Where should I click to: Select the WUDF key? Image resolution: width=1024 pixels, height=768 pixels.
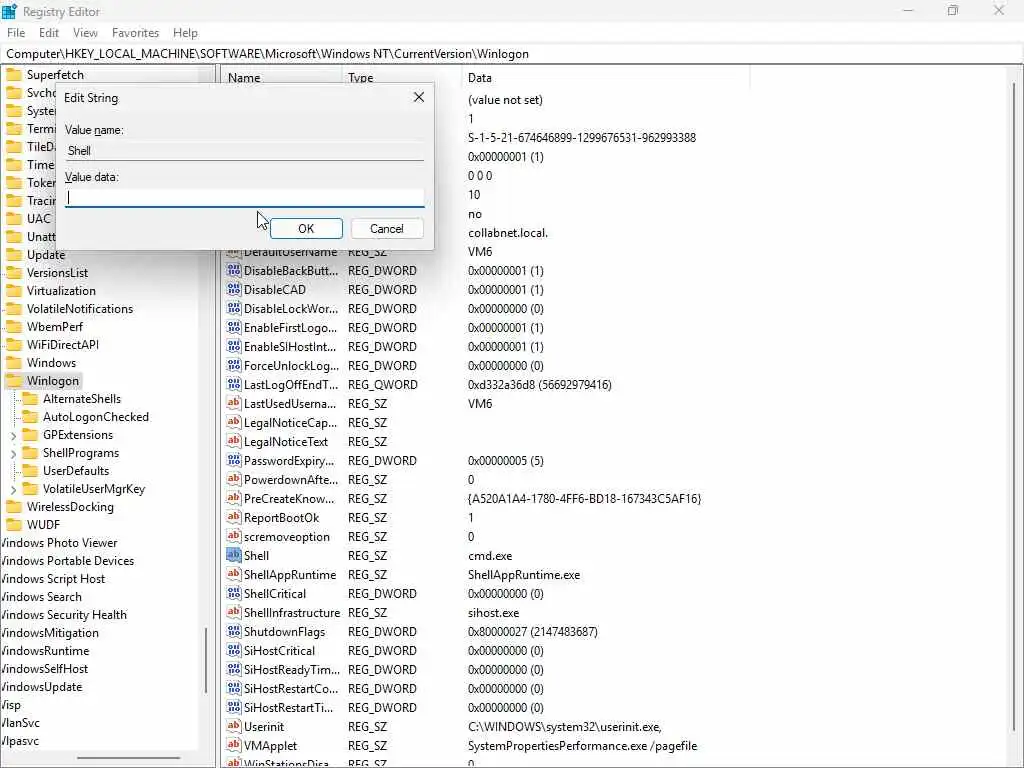coord(43,524)
